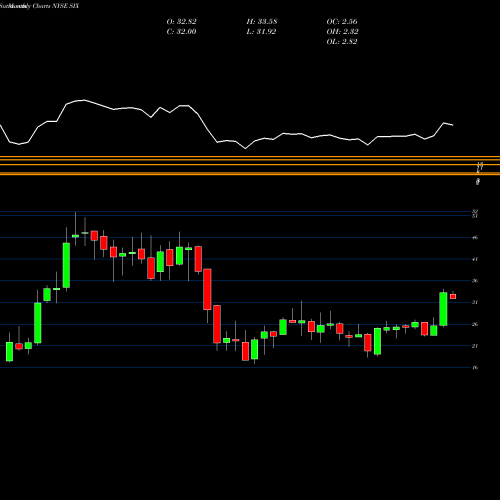Screen dimensions: 500x500
Task: Click the last point of the white indicator line
Action: 453,125
